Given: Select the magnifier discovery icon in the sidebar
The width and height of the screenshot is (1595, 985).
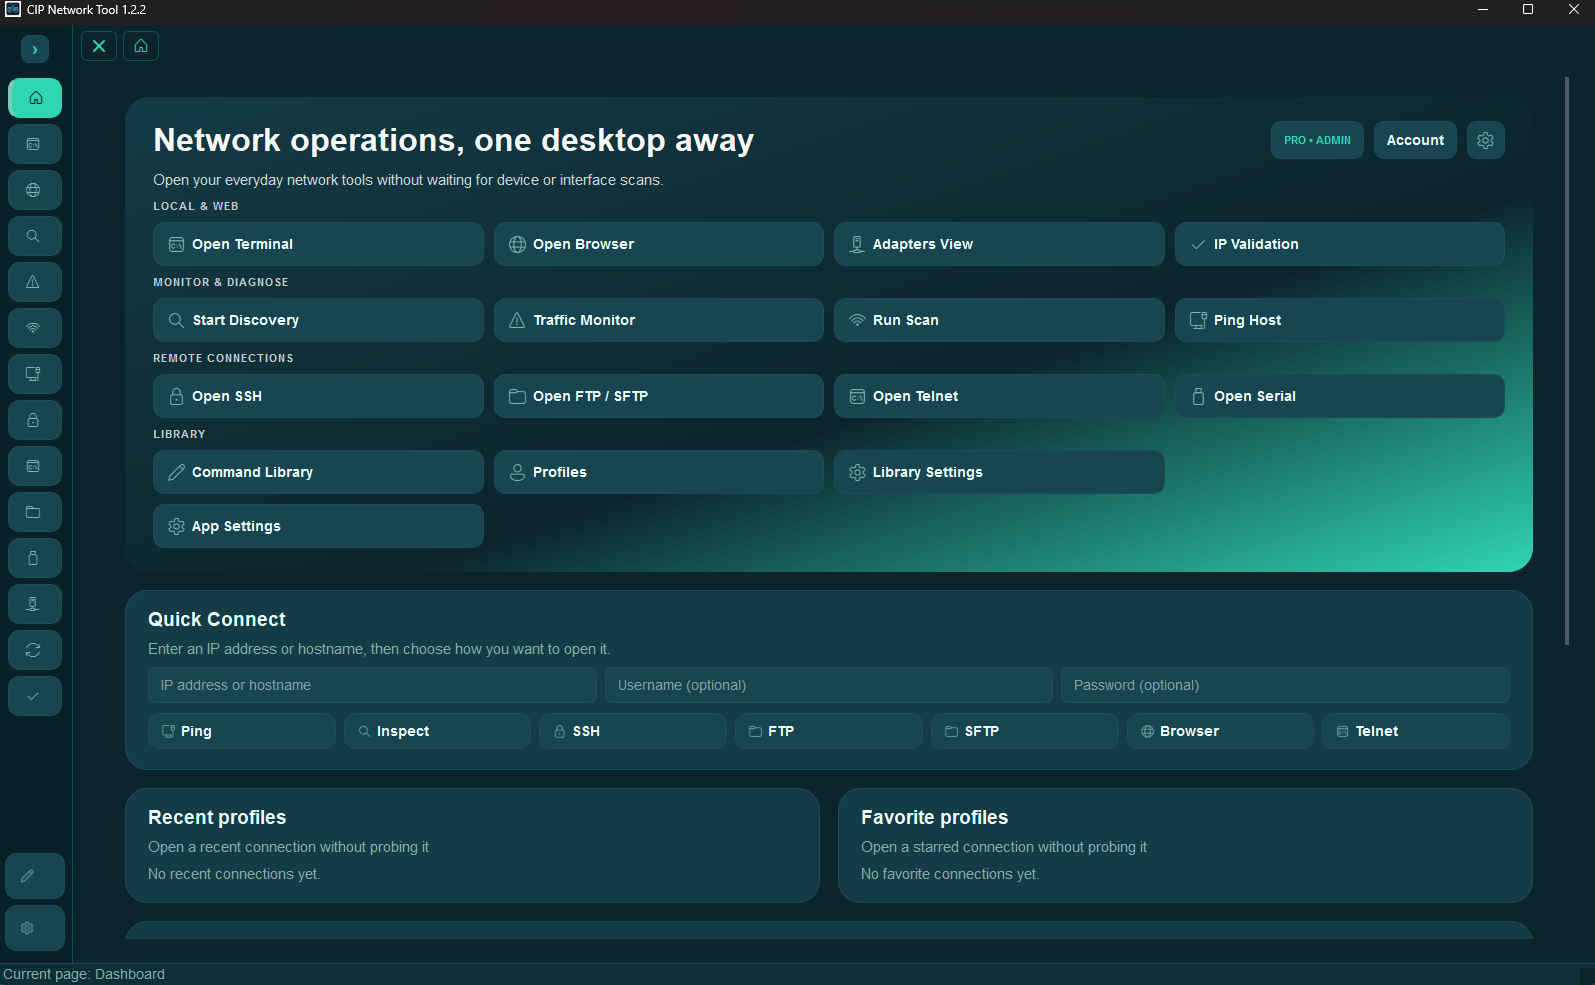Looking at the screenshot, I should [35, 236].
